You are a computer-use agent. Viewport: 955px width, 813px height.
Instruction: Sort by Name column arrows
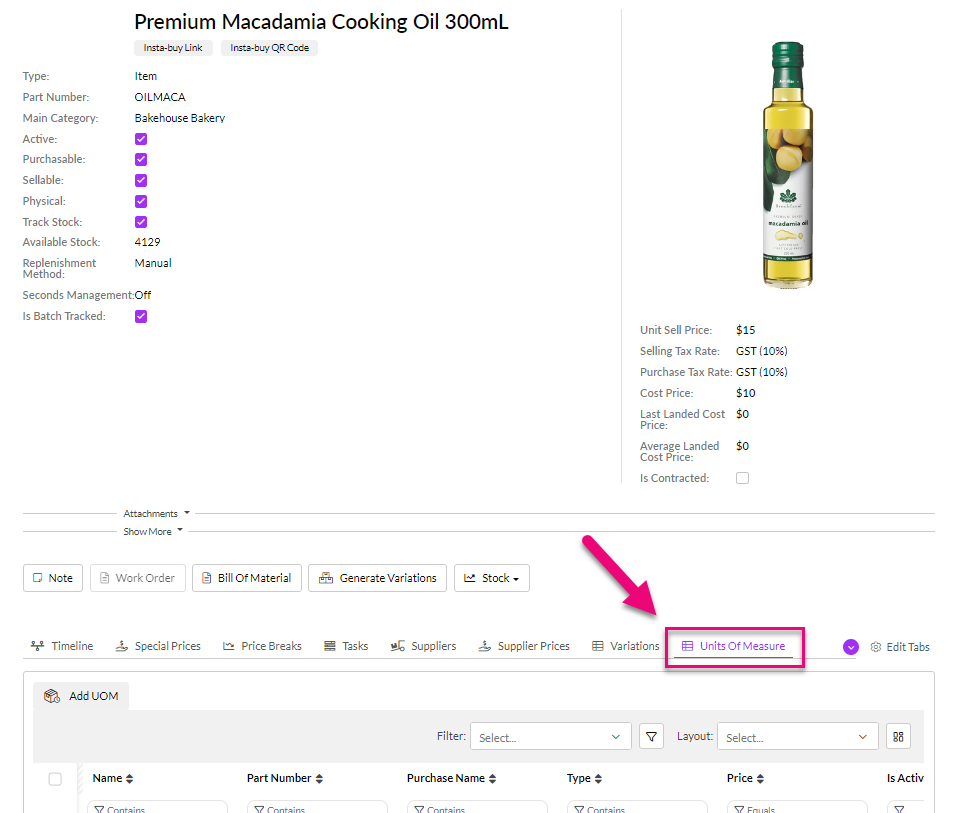pos(129,779)
